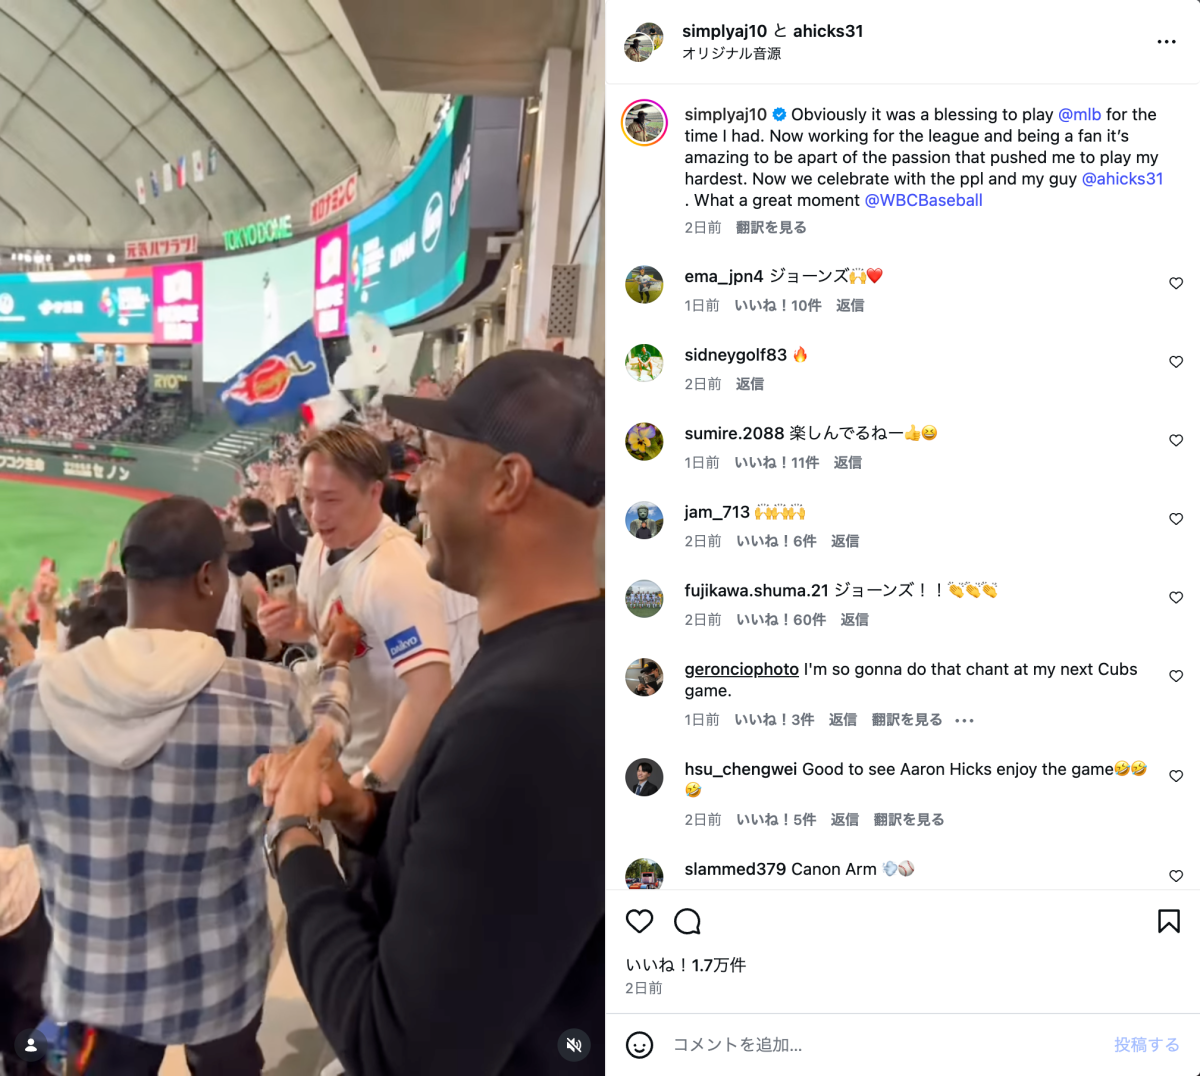Like hsu_chengwei's comment heart

[x=1176, y=776]
